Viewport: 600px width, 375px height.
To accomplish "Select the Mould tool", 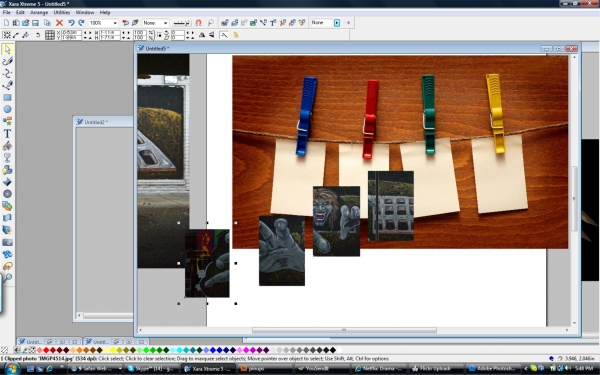I will 7,218.
